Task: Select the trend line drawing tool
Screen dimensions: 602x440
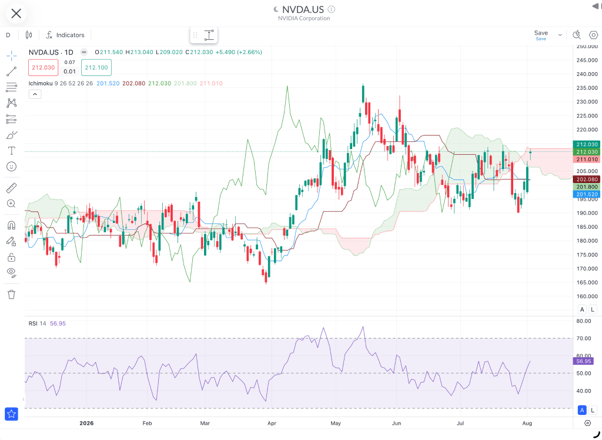Action: coord(12,71)
